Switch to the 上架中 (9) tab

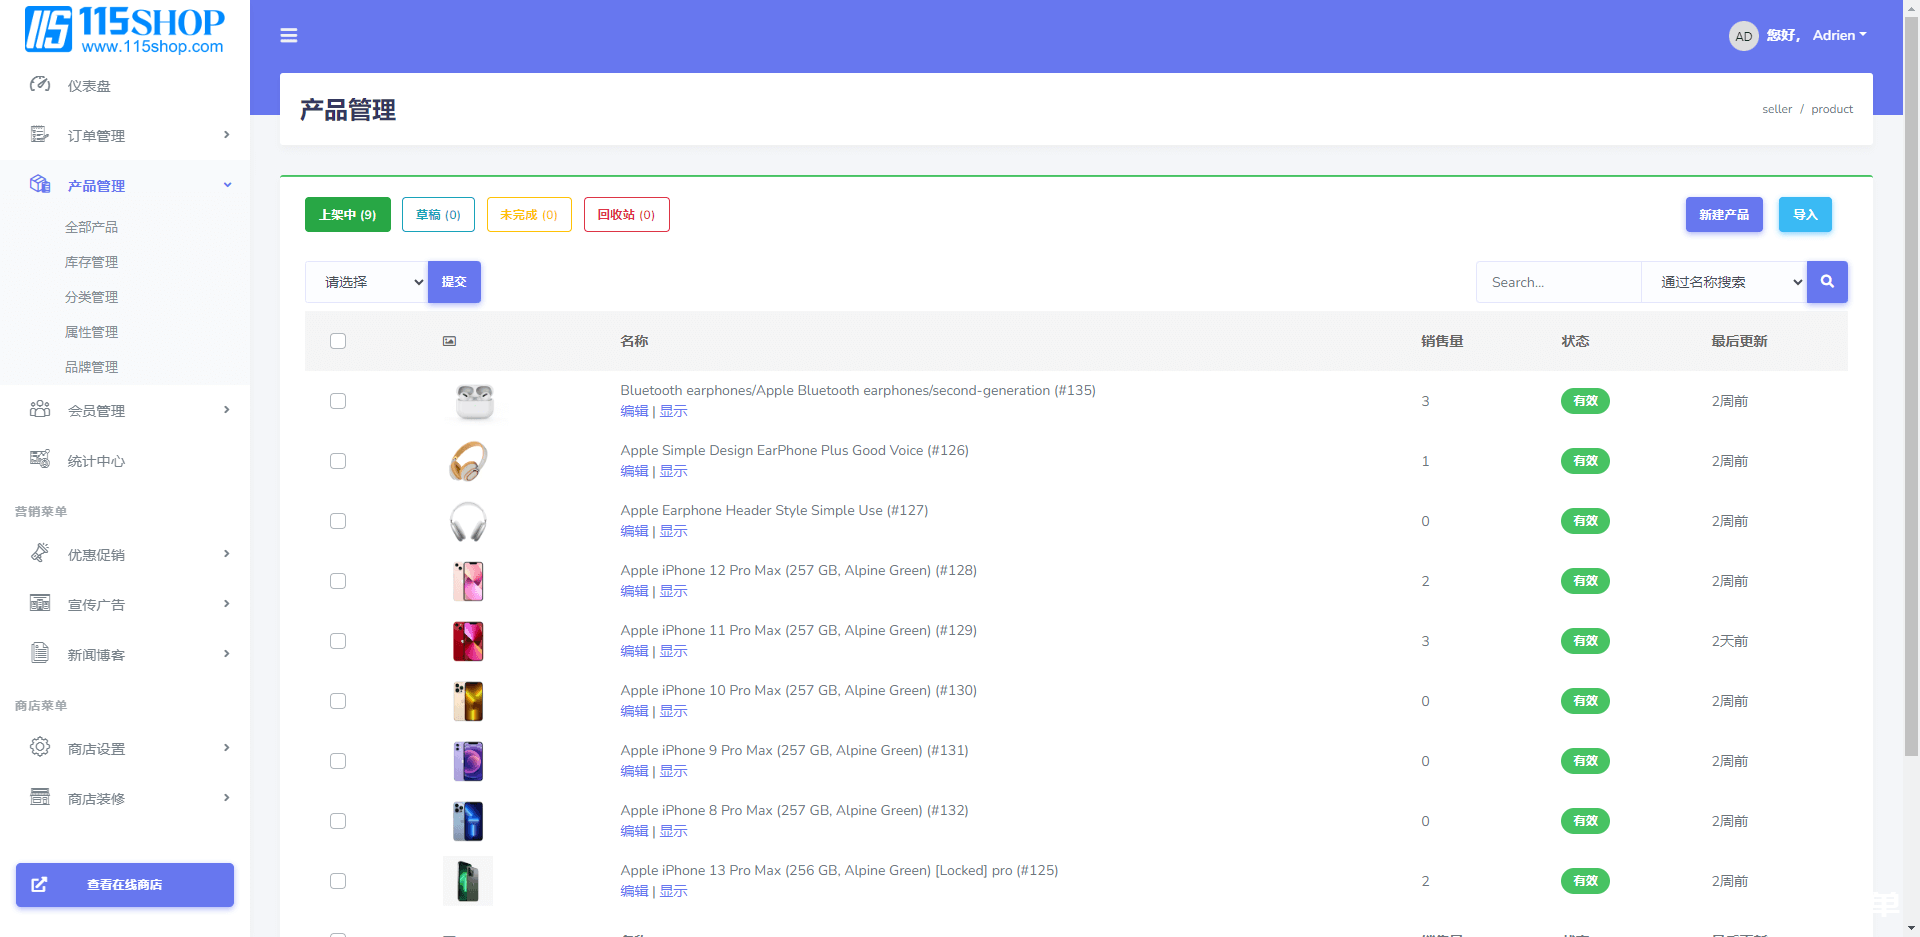coord(348,215)
